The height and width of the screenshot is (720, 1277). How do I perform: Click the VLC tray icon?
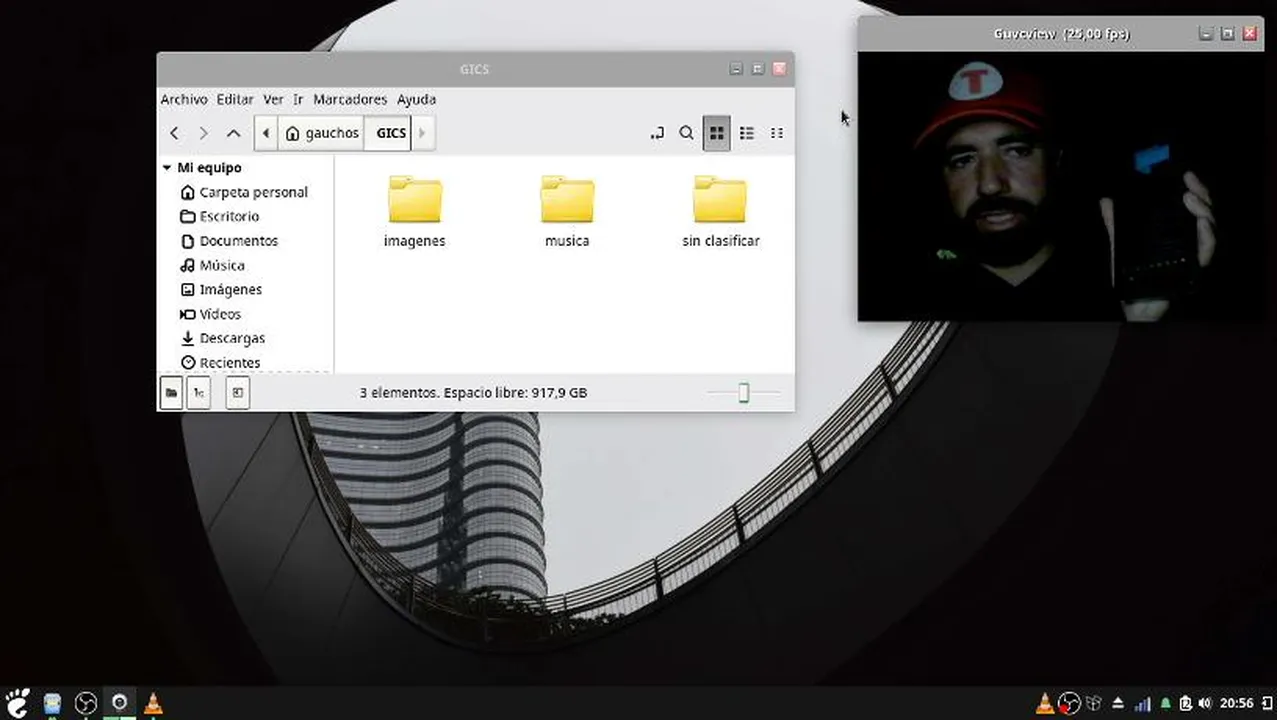(1045, 703)
